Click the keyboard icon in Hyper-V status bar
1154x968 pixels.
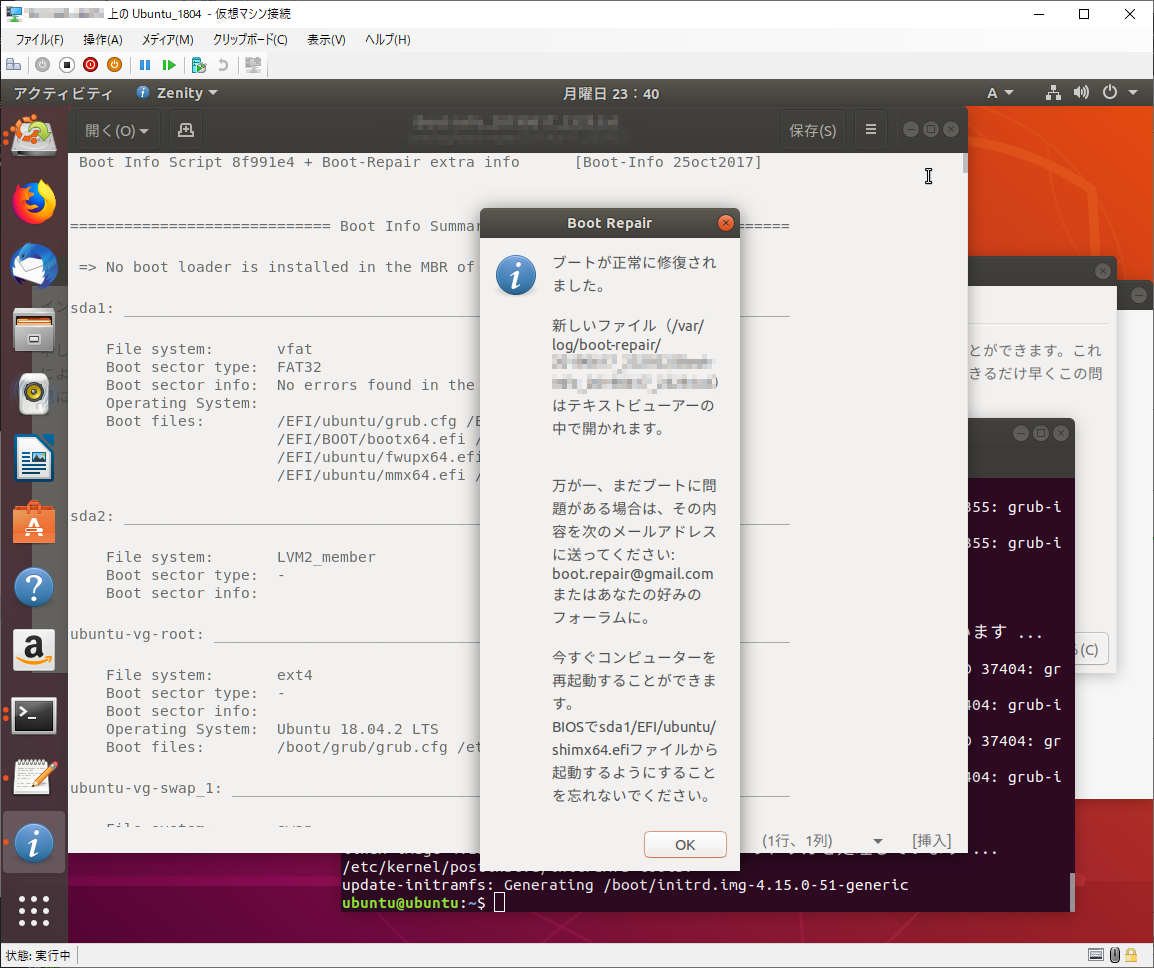(x=1096, y=955)
